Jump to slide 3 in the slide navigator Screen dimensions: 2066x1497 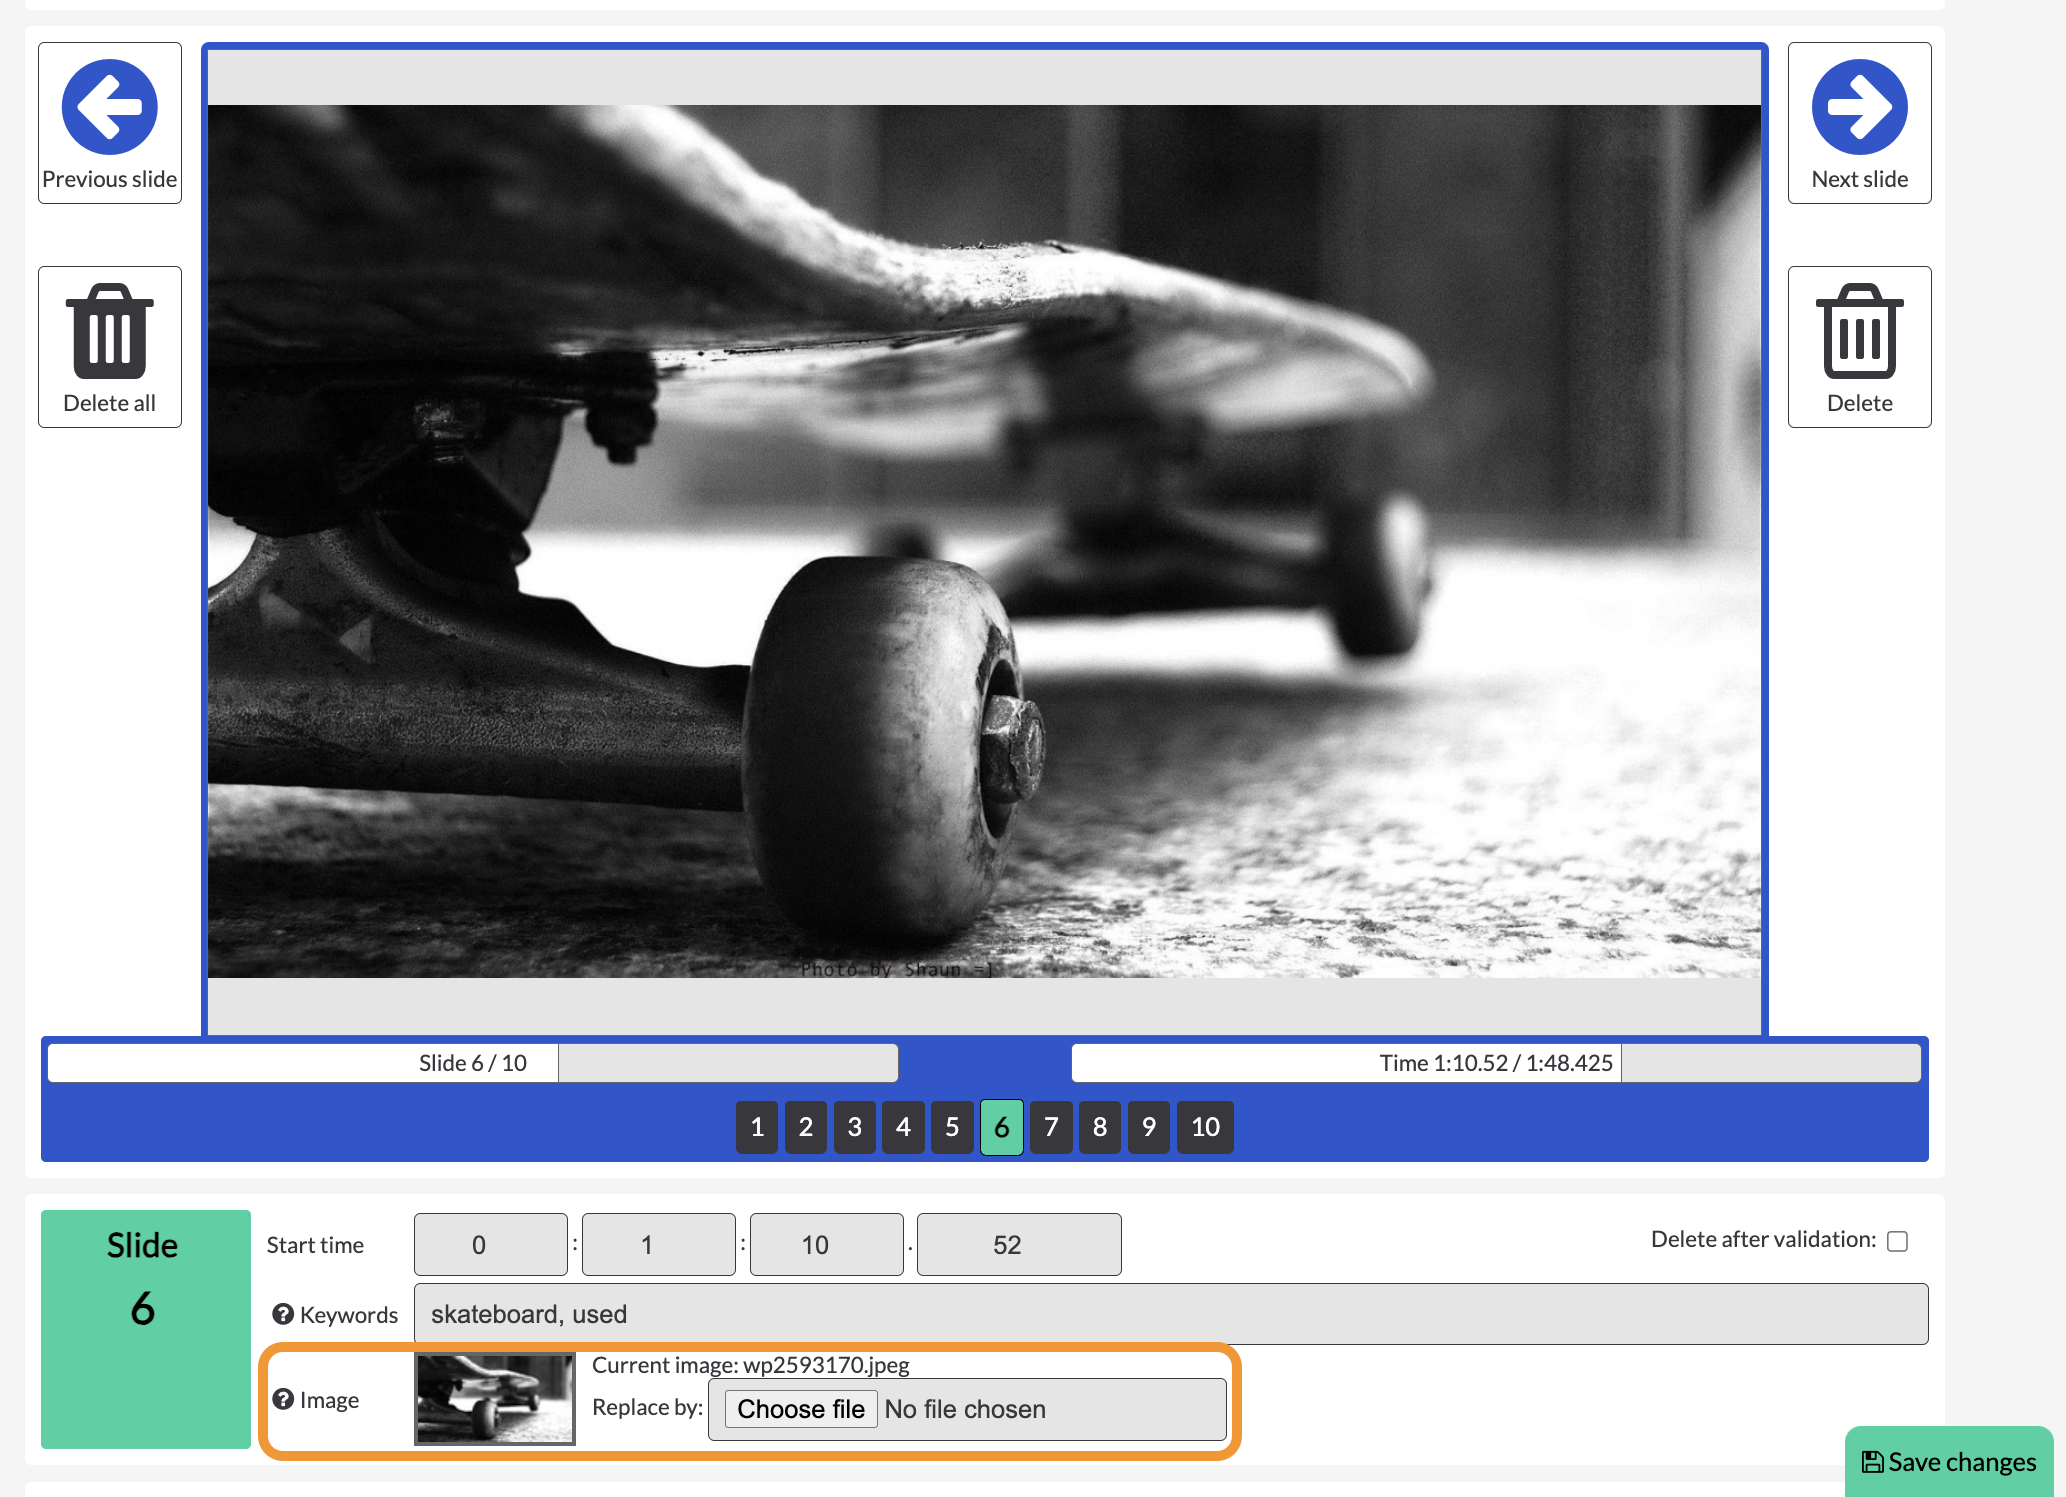855,1127
